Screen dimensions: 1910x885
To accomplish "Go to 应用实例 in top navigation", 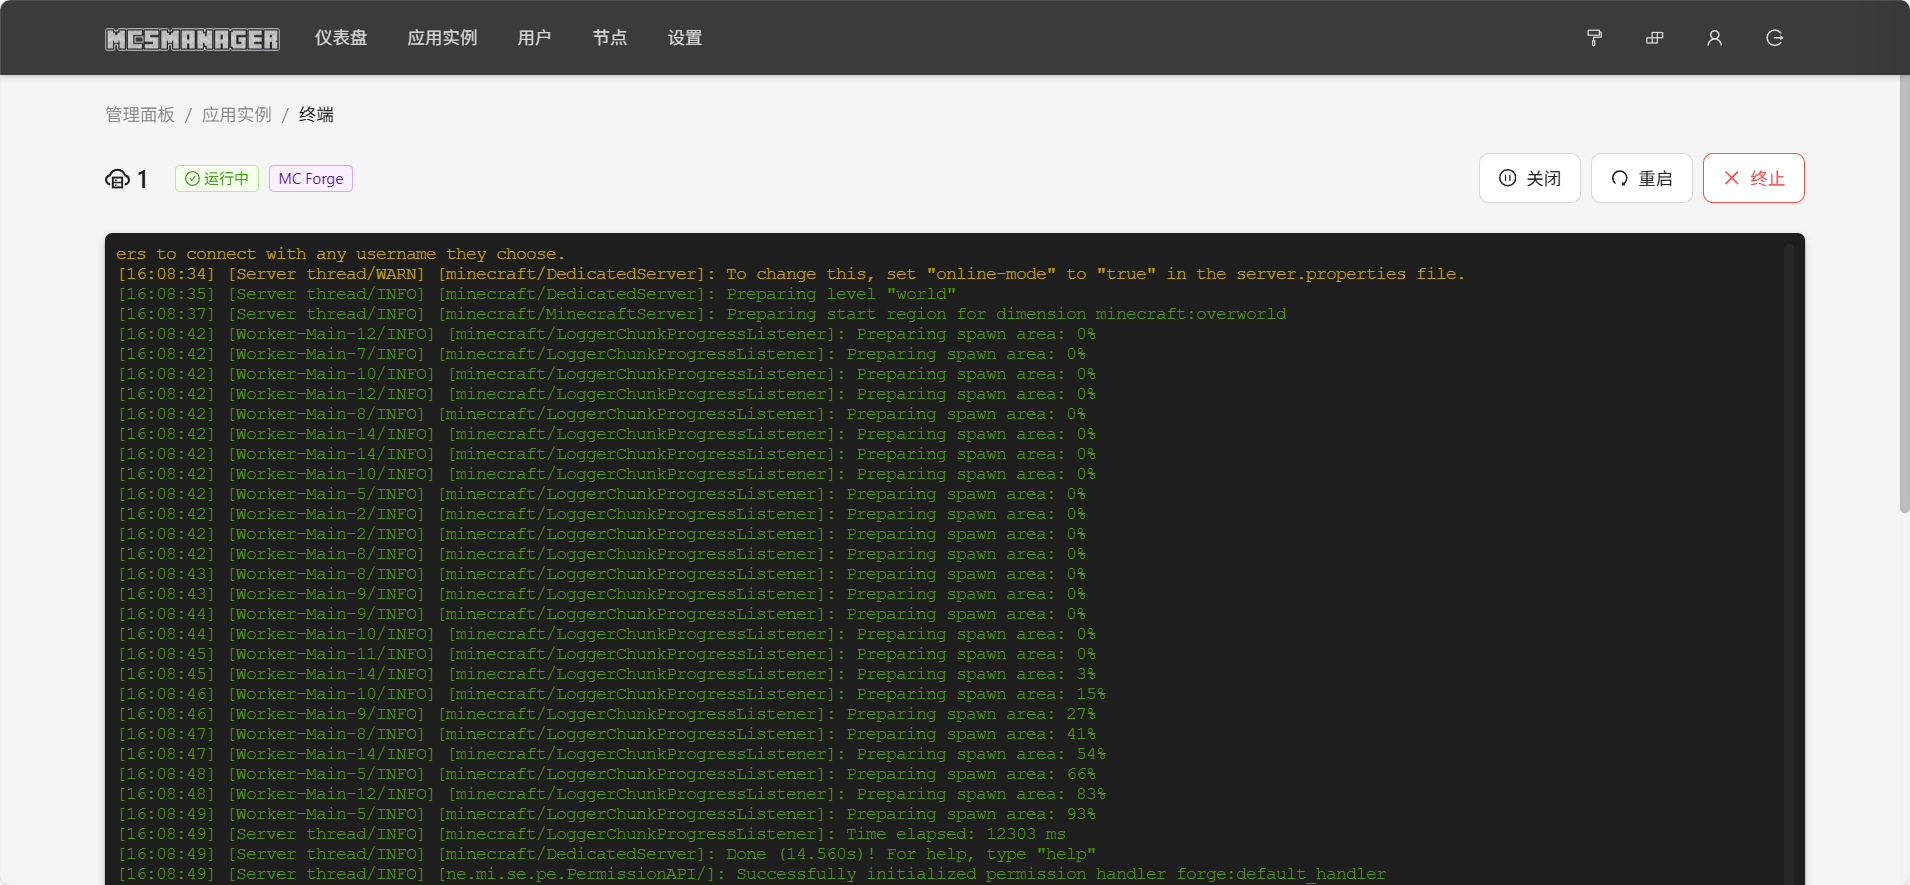I will 442,38.
